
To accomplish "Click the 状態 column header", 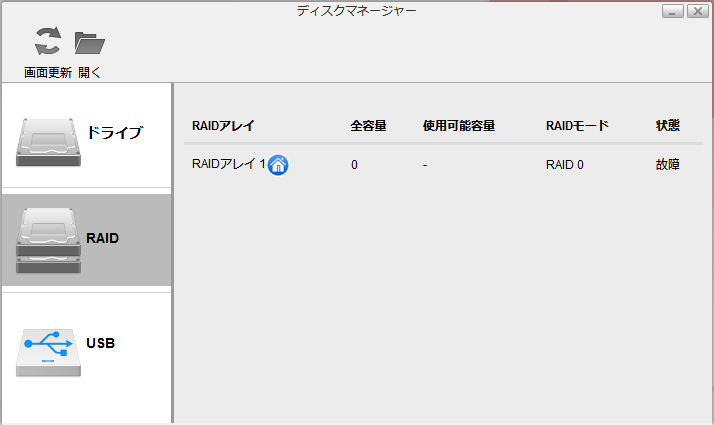I will [x=668, y=126].
